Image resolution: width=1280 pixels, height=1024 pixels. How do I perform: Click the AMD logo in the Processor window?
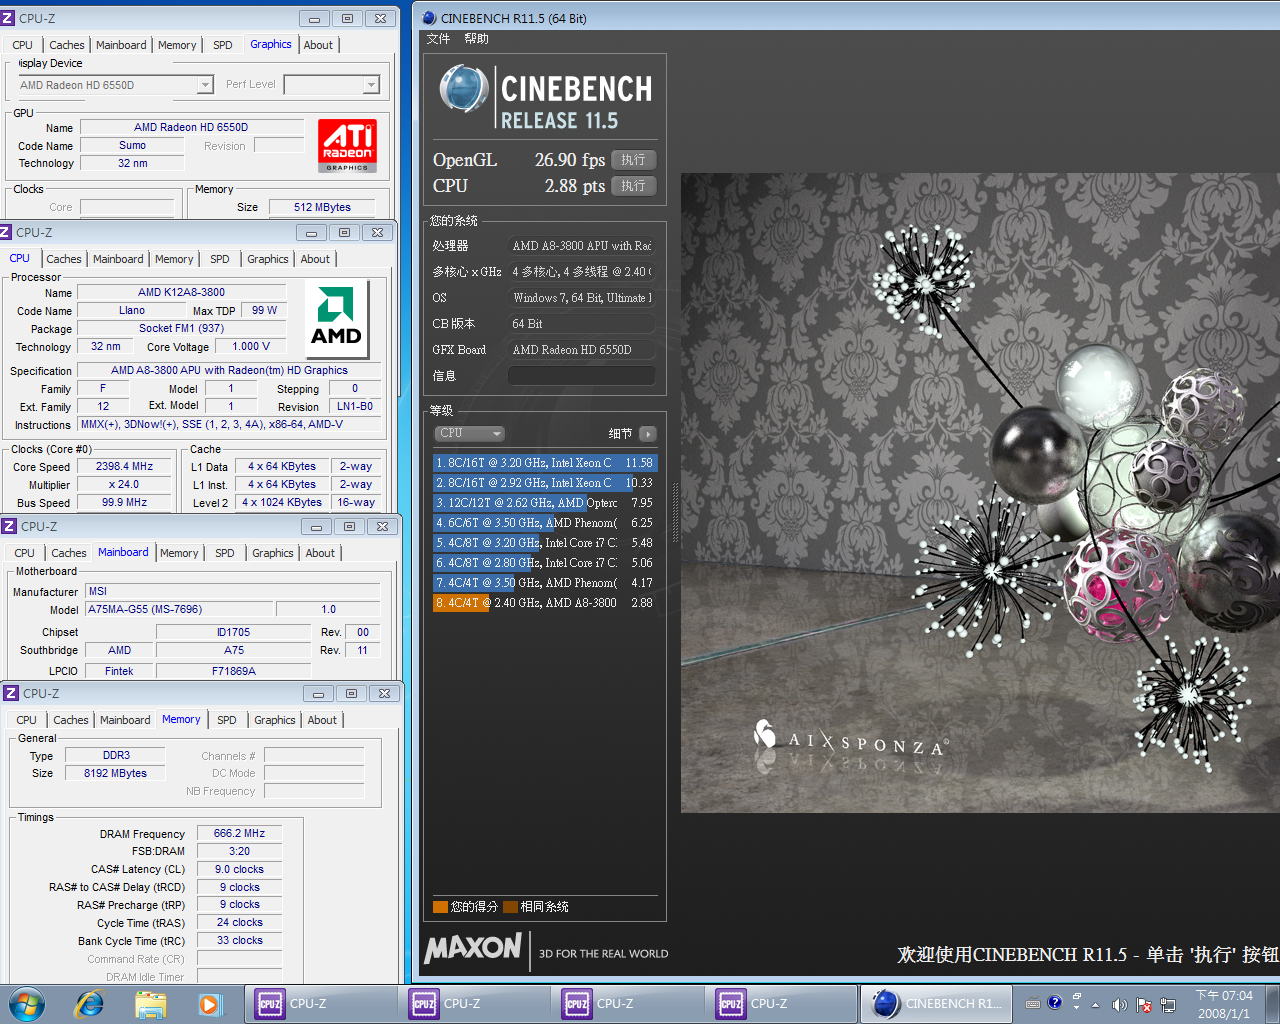[337, 318]
